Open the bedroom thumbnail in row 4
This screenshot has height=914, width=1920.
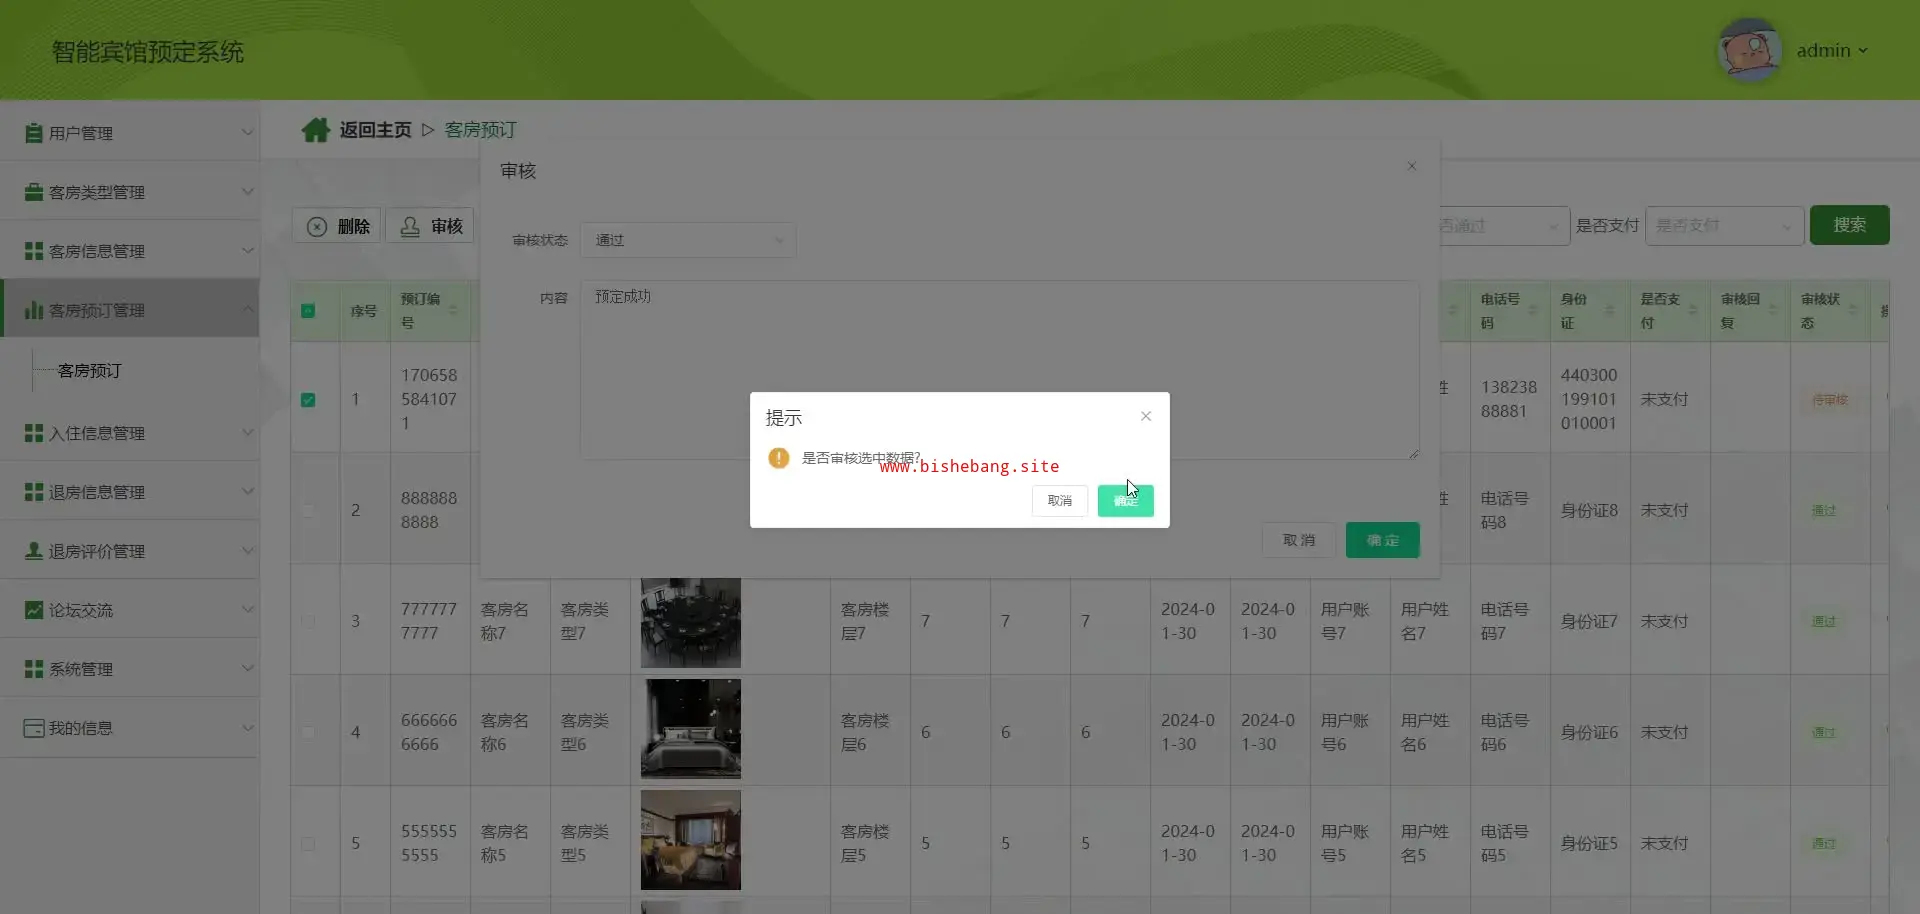691,729
